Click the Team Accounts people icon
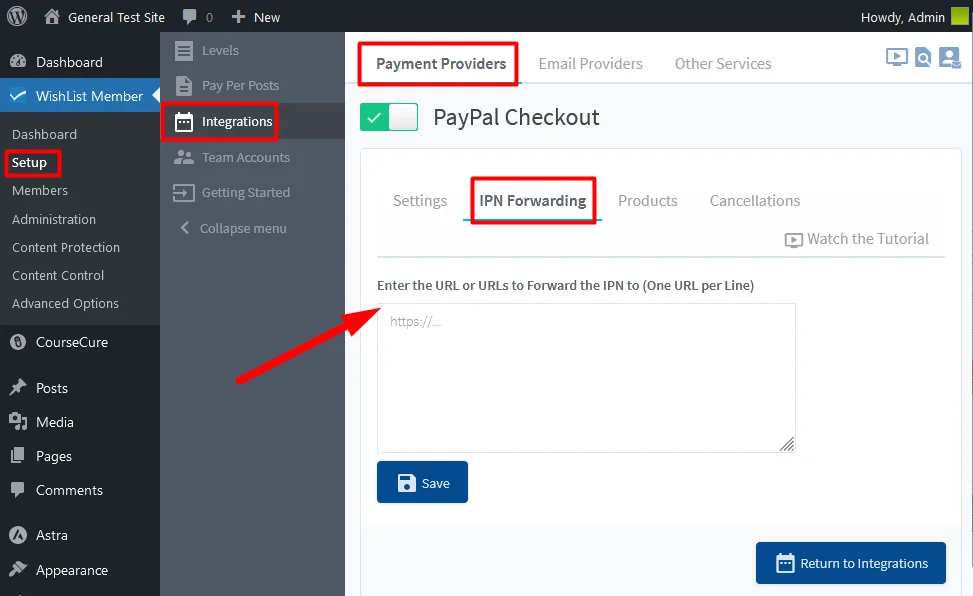This screenshot has height=596, width=973. pos(184,157)
